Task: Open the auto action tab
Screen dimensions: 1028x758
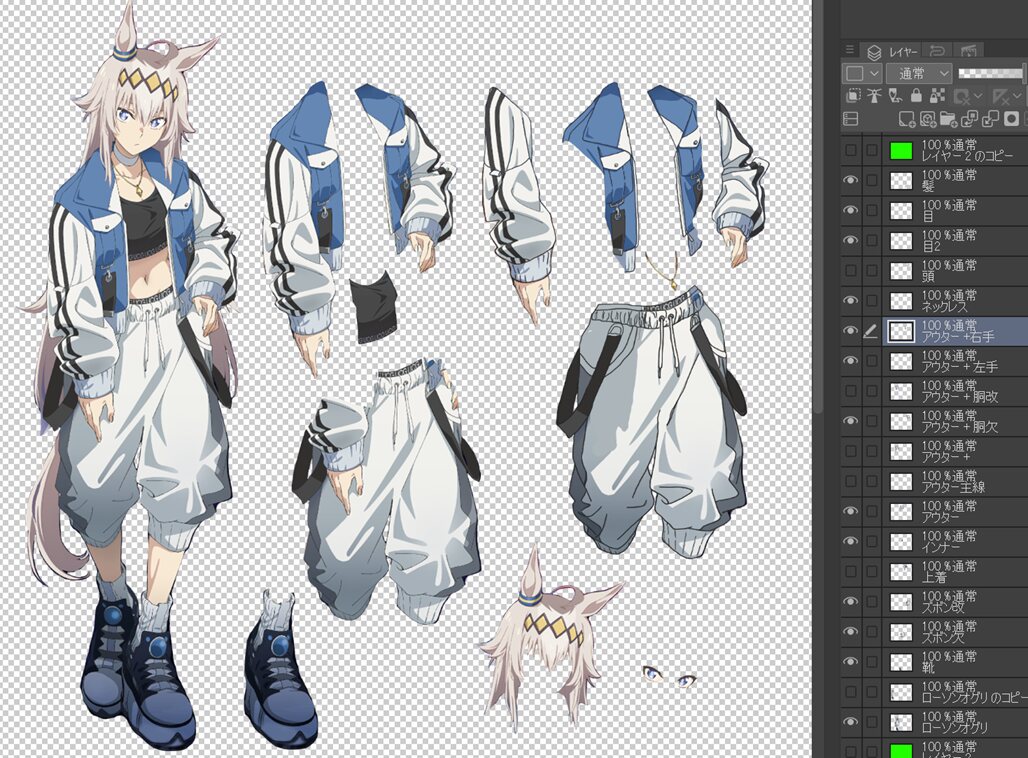Action: pos(969,50)
